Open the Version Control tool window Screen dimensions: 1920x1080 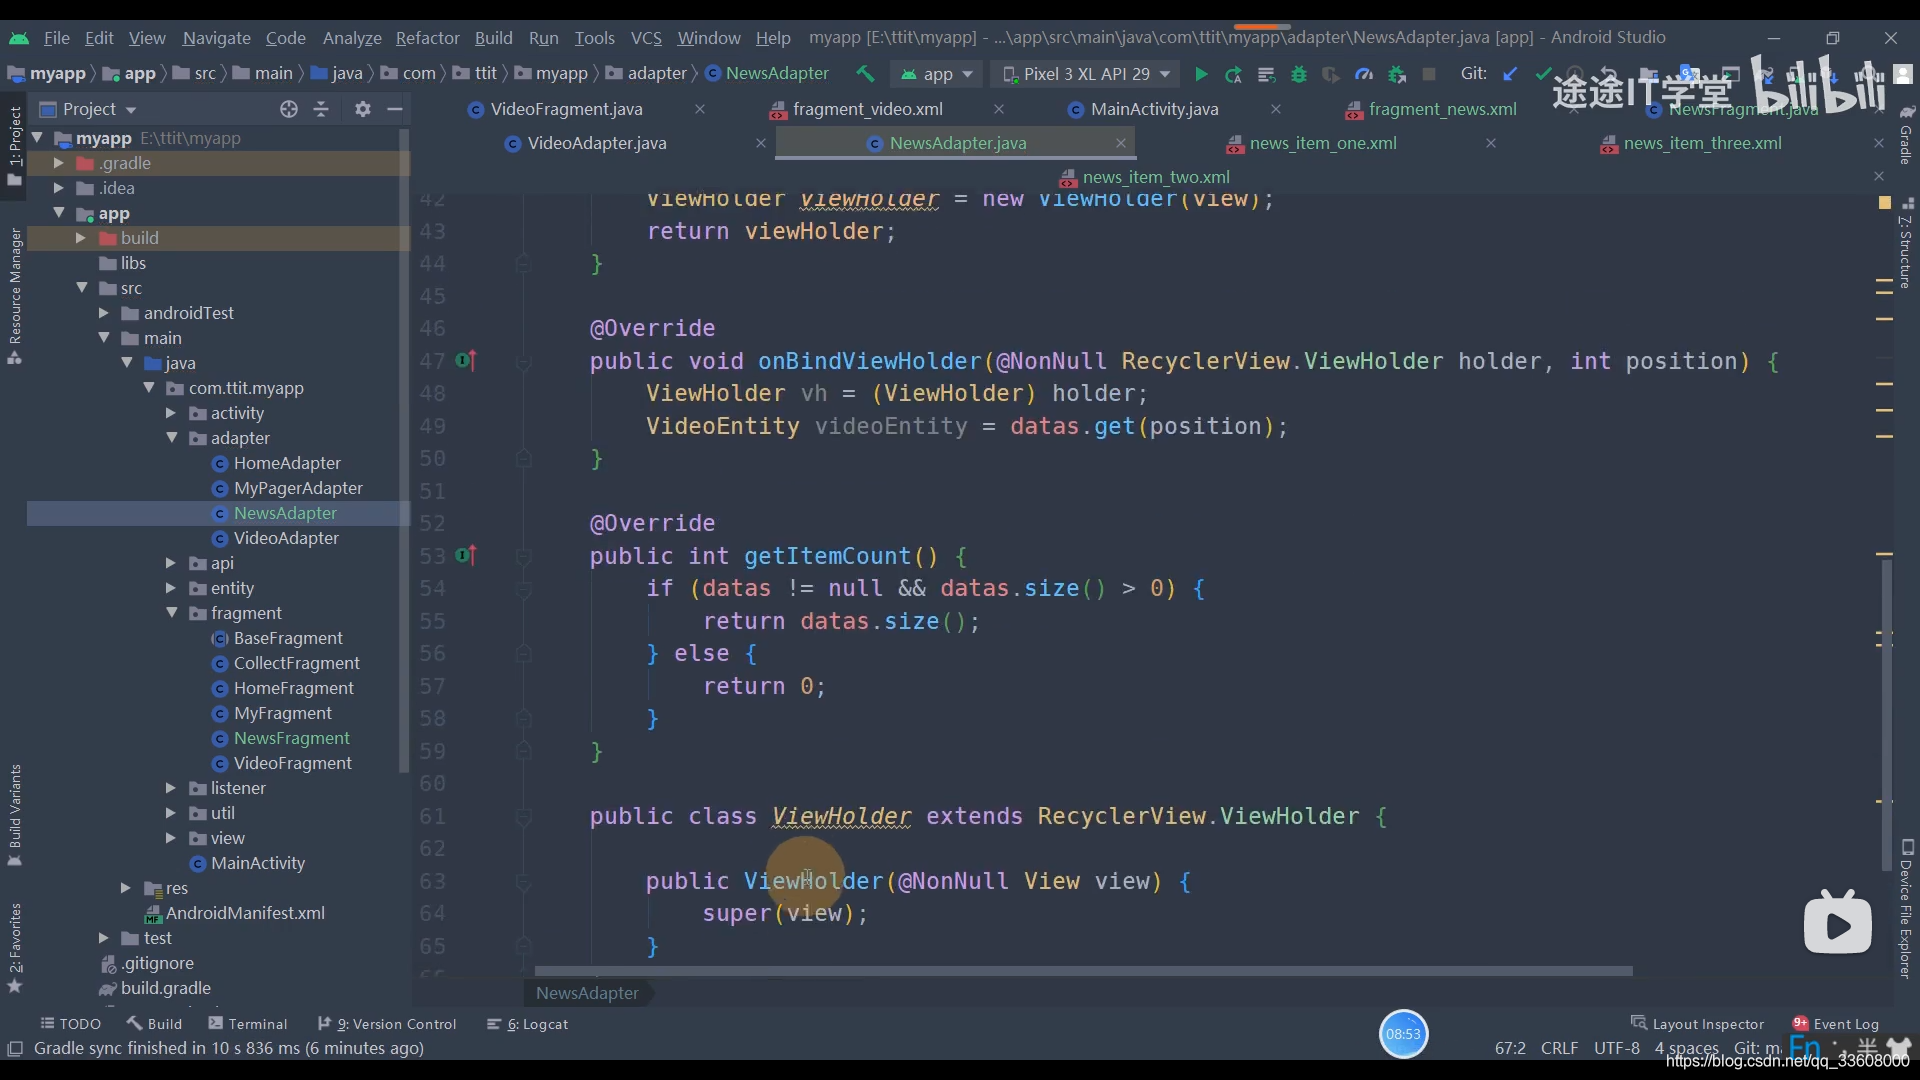tap(387, 1024)
